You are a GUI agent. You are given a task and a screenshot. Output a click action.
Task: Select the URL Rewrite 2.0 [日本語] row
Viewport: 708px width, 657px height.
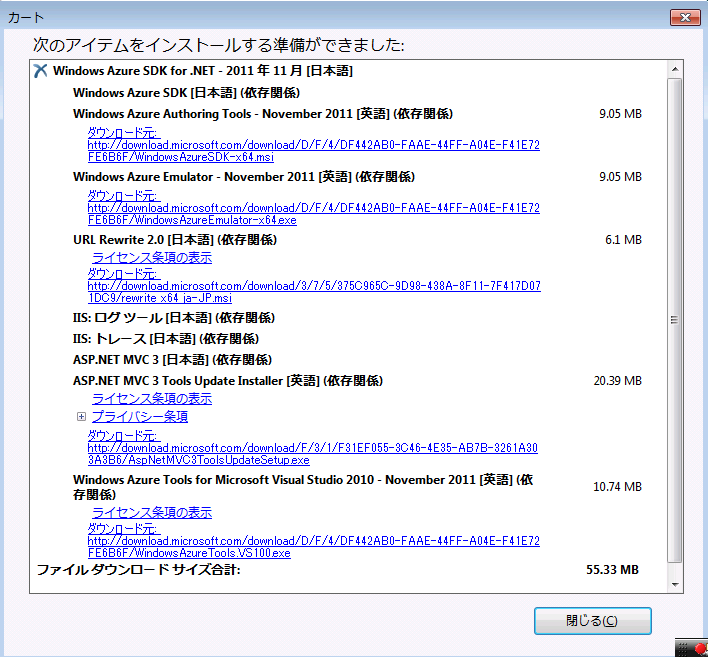coord(175,240)
